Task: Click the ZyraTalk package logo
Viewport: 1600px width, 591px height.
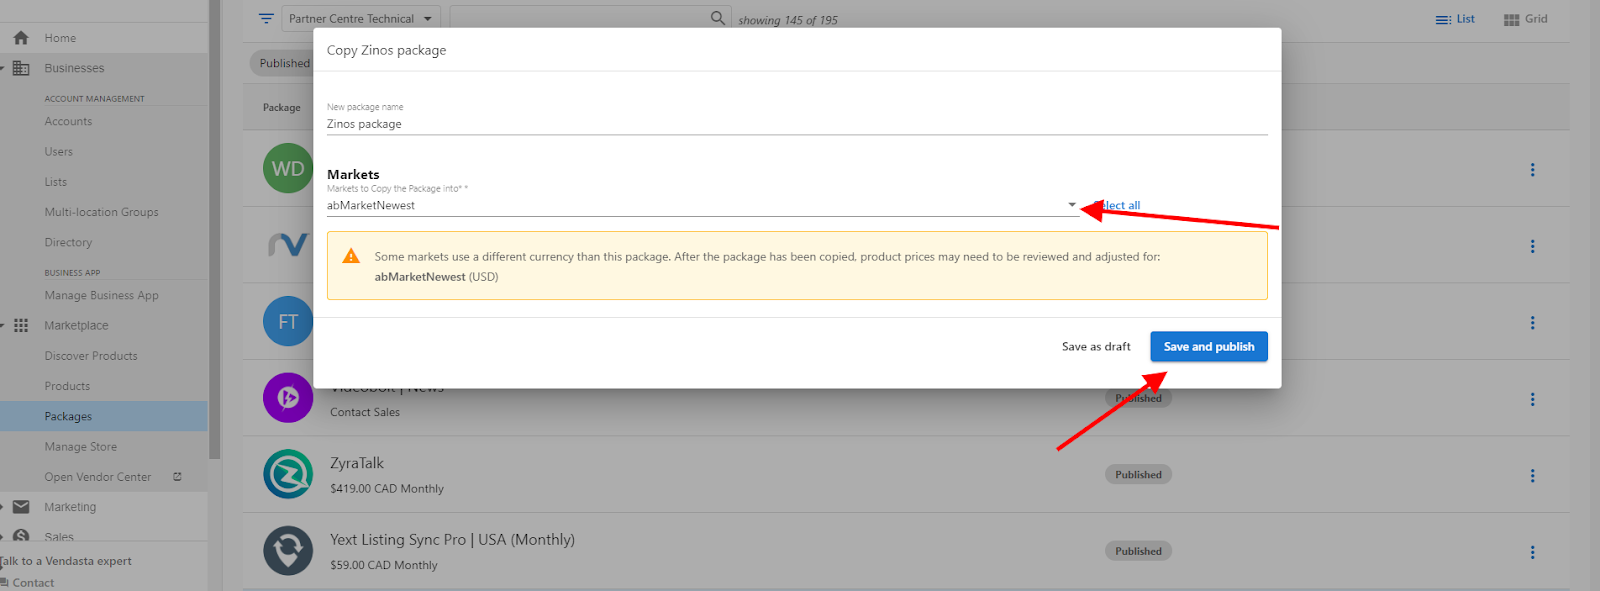Action: (x=288, y=474)
